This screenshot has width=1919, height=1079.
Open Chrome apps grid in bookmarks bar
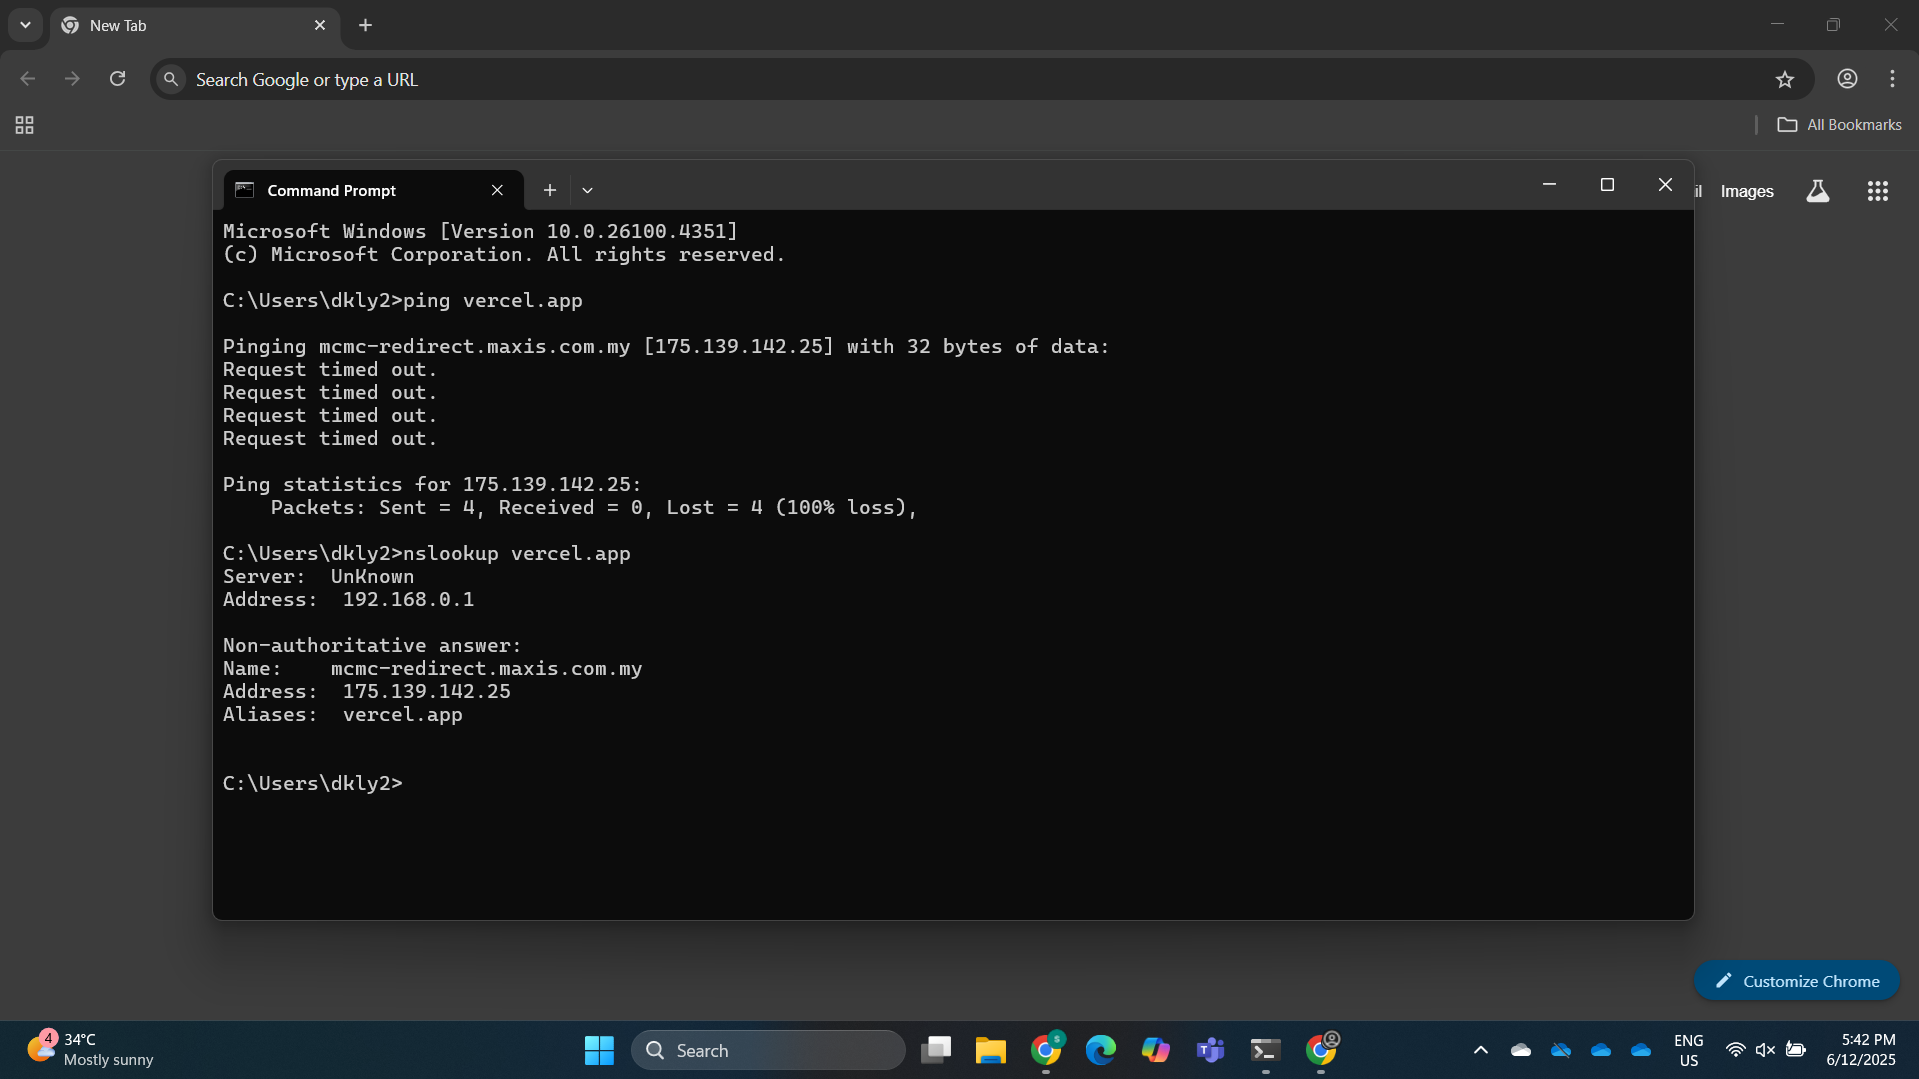(x=25, y=125)
